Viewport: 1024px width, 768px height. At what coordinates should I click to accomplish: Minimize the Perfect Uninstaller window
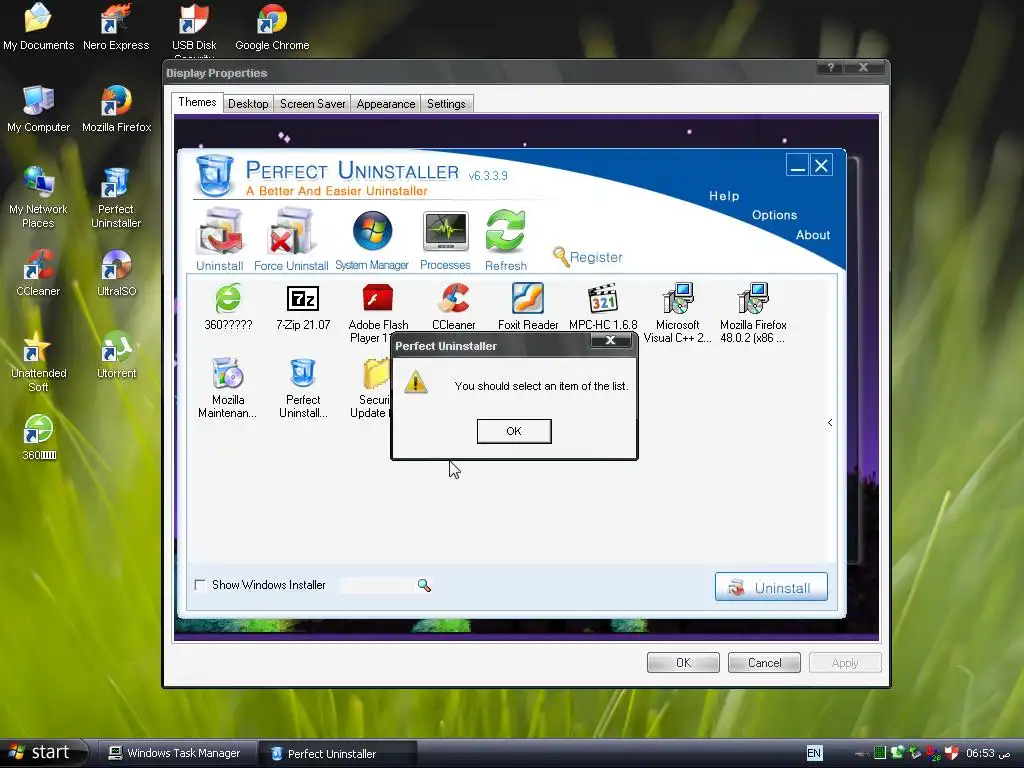click(x=797, y=165)
